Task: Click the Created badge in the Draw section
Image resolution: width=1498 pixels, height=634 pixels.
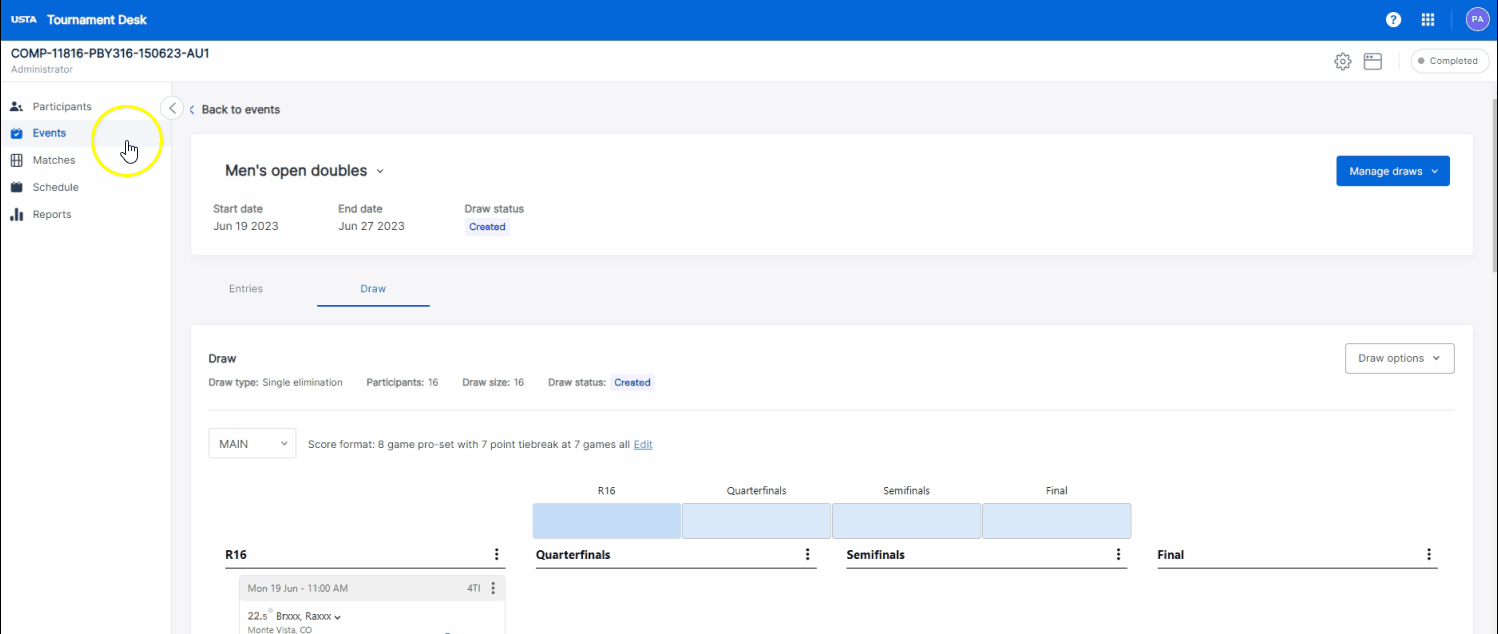Action: pos(632,382)
